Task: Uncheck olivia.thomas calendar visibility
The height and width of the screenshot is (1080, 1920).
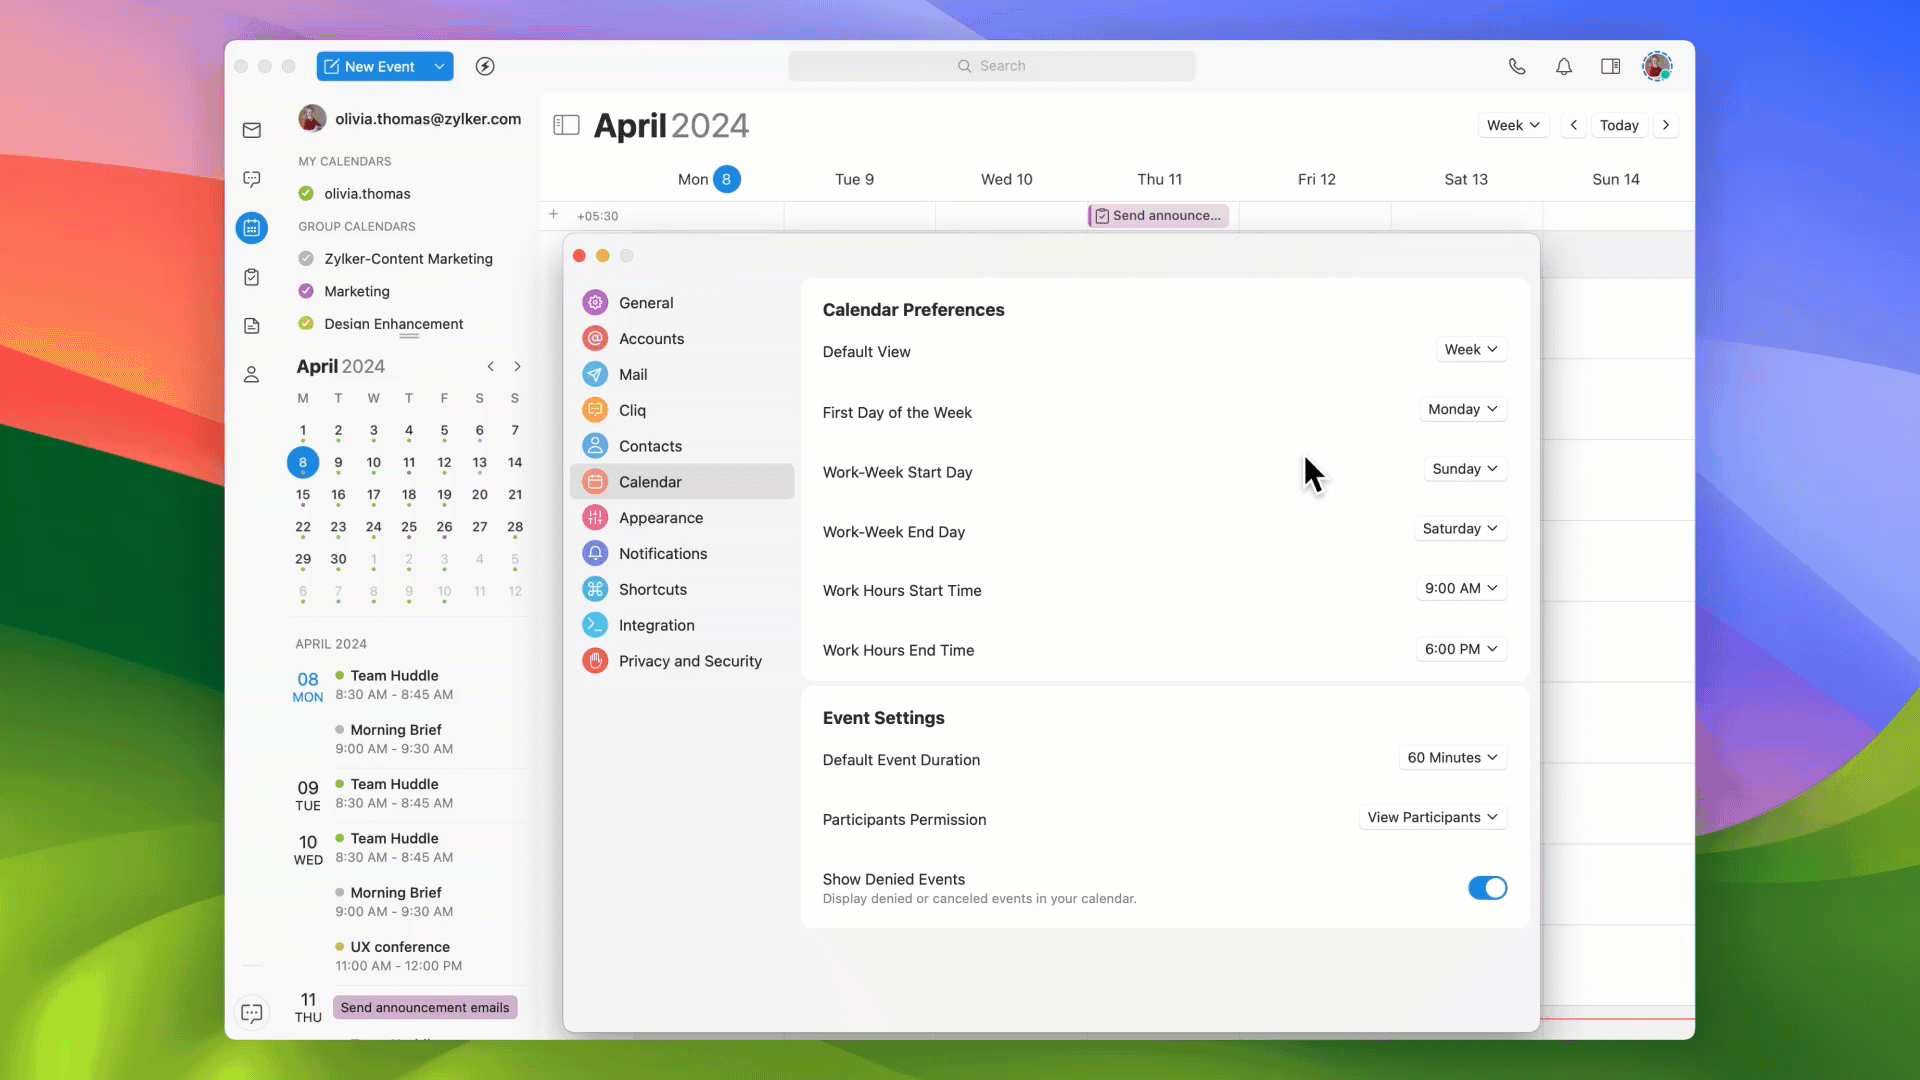Action: (306, 194)
